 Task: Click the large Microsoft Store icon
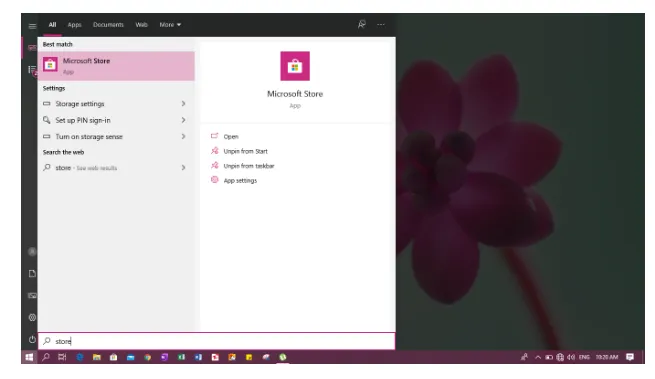(x=295, y=66)
